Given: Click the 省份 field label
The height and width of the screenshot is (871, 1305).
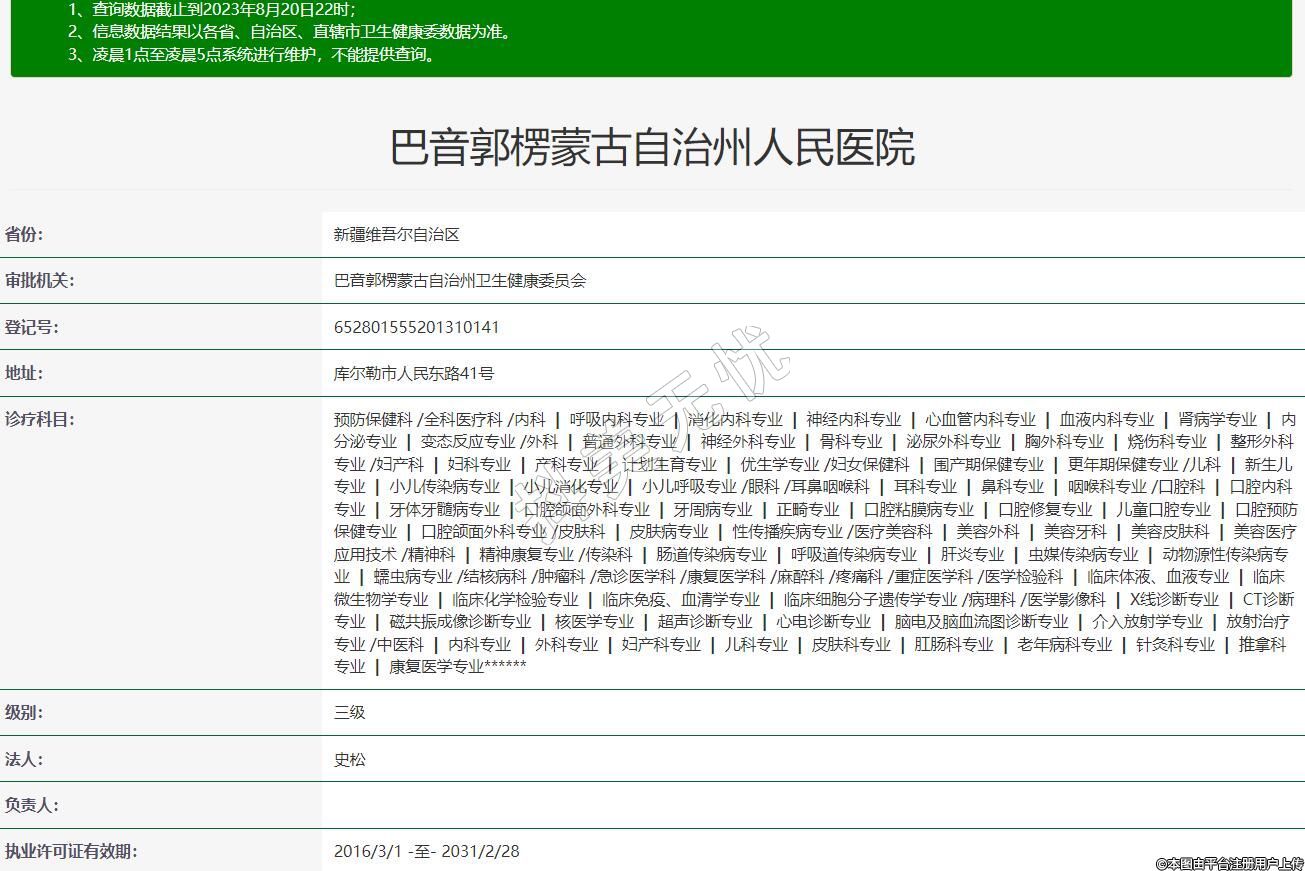Looking at the screenshot, I should [24, 234].
